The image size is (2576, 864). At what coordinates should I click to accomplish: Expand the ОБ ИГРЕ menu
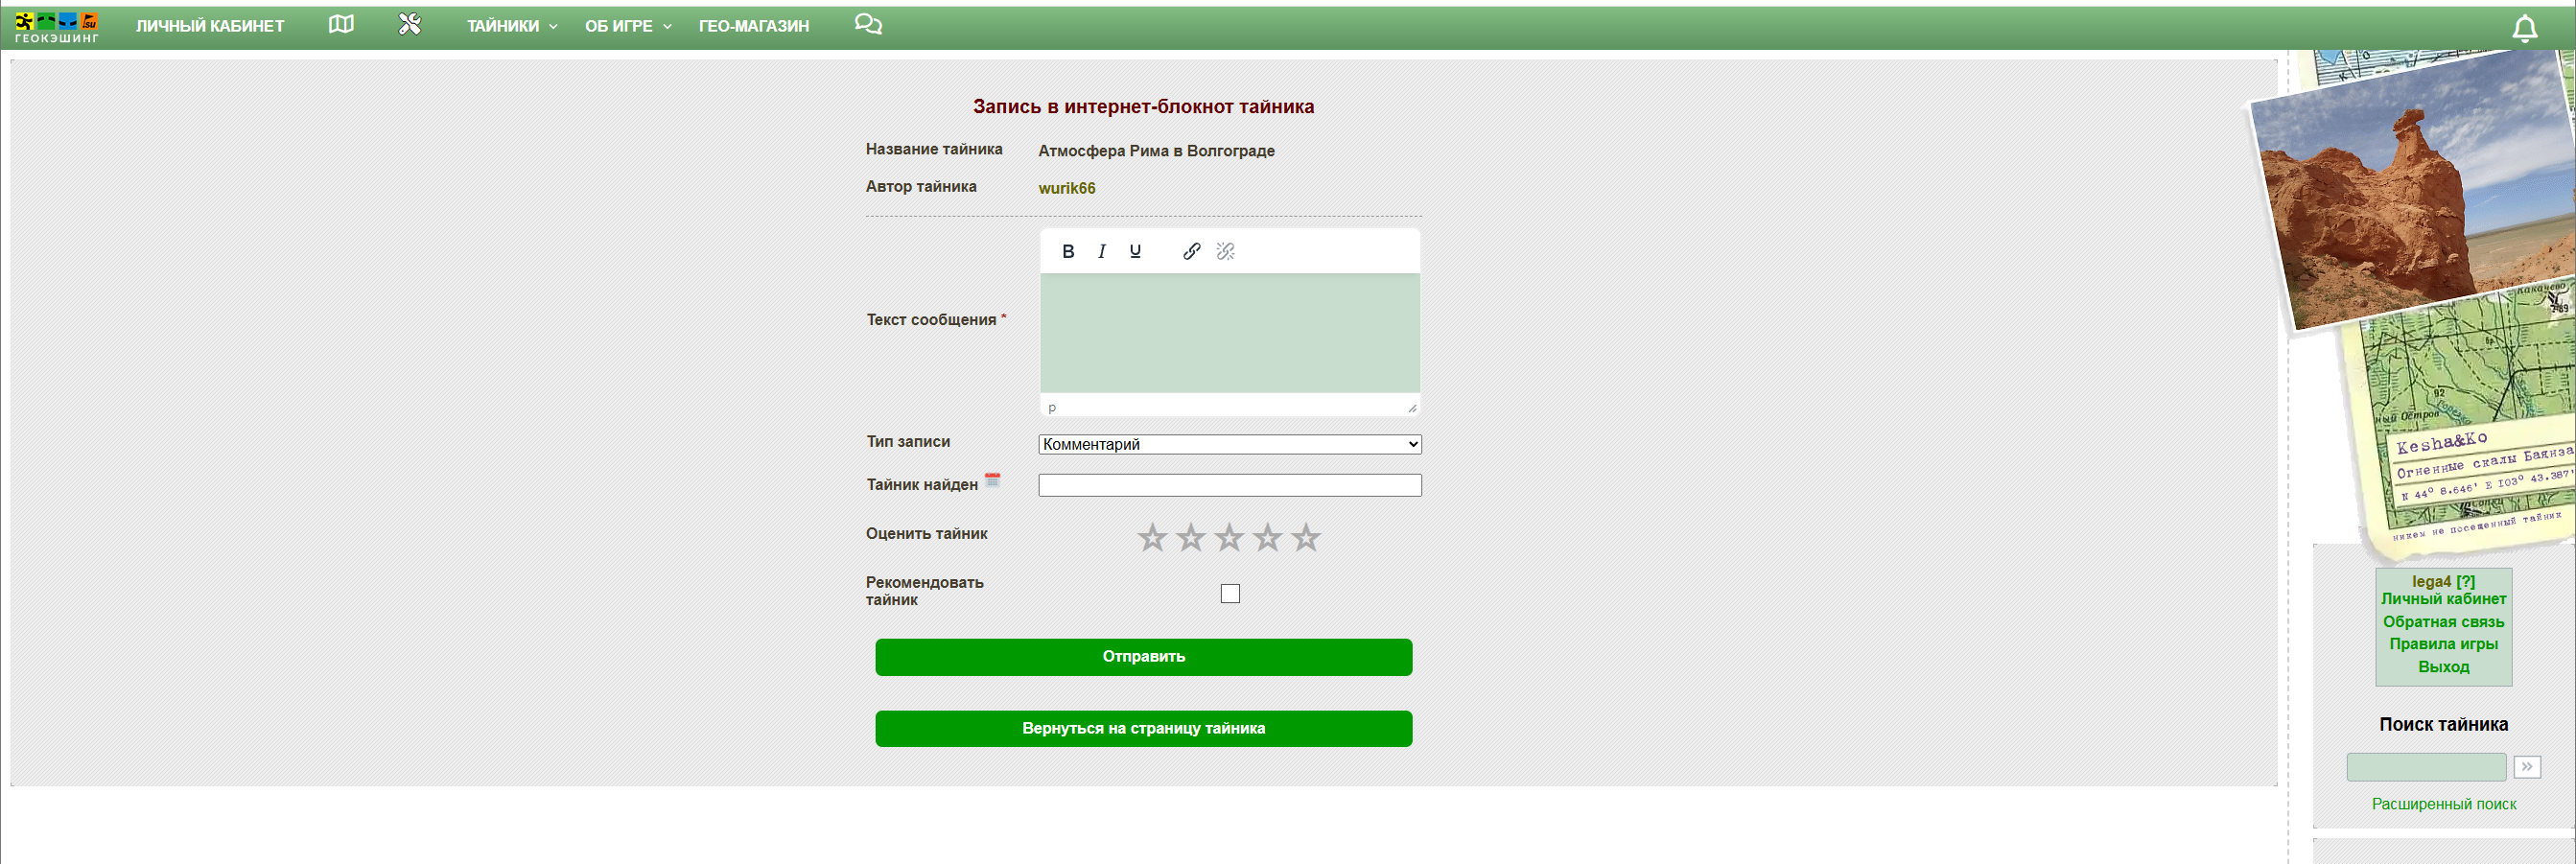[x=627, y=26]
